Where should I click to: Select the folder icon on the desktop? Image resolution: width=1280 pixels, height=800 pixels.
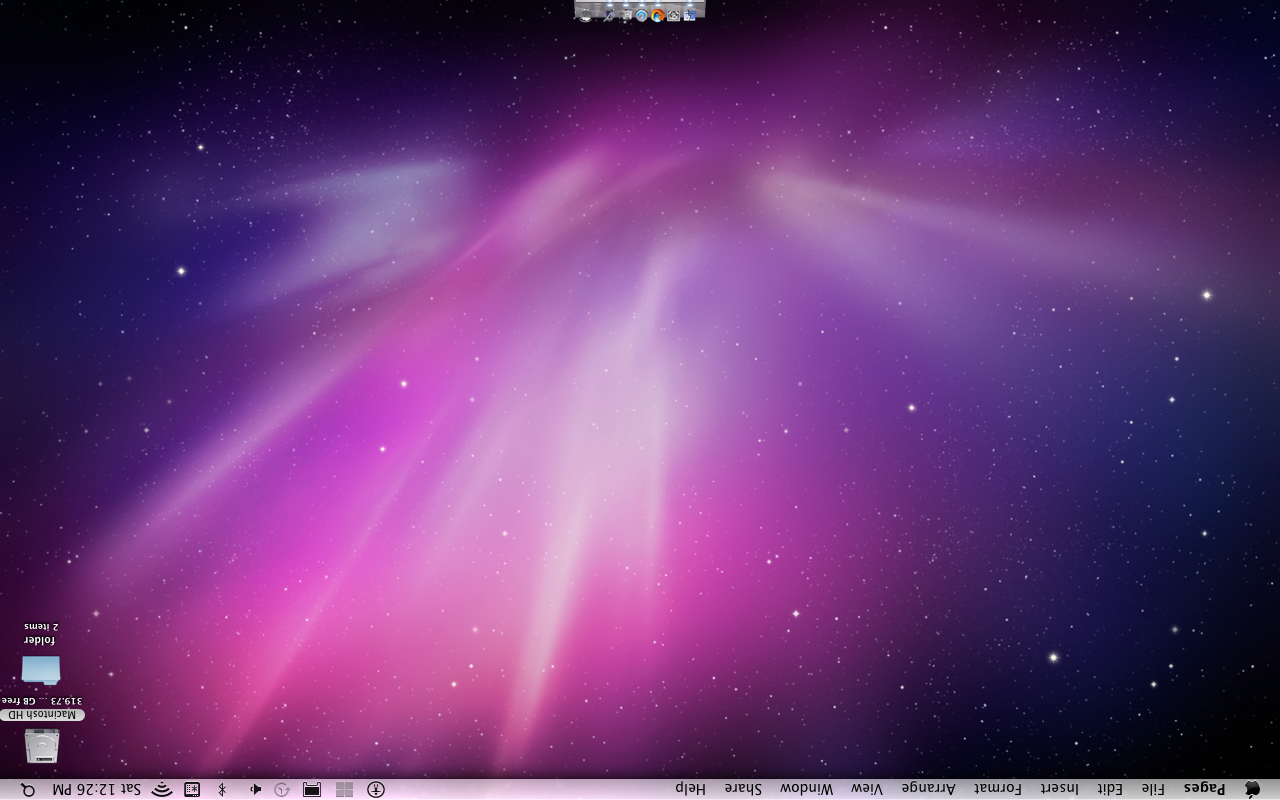pyautogui.click(x=41, y=669)
